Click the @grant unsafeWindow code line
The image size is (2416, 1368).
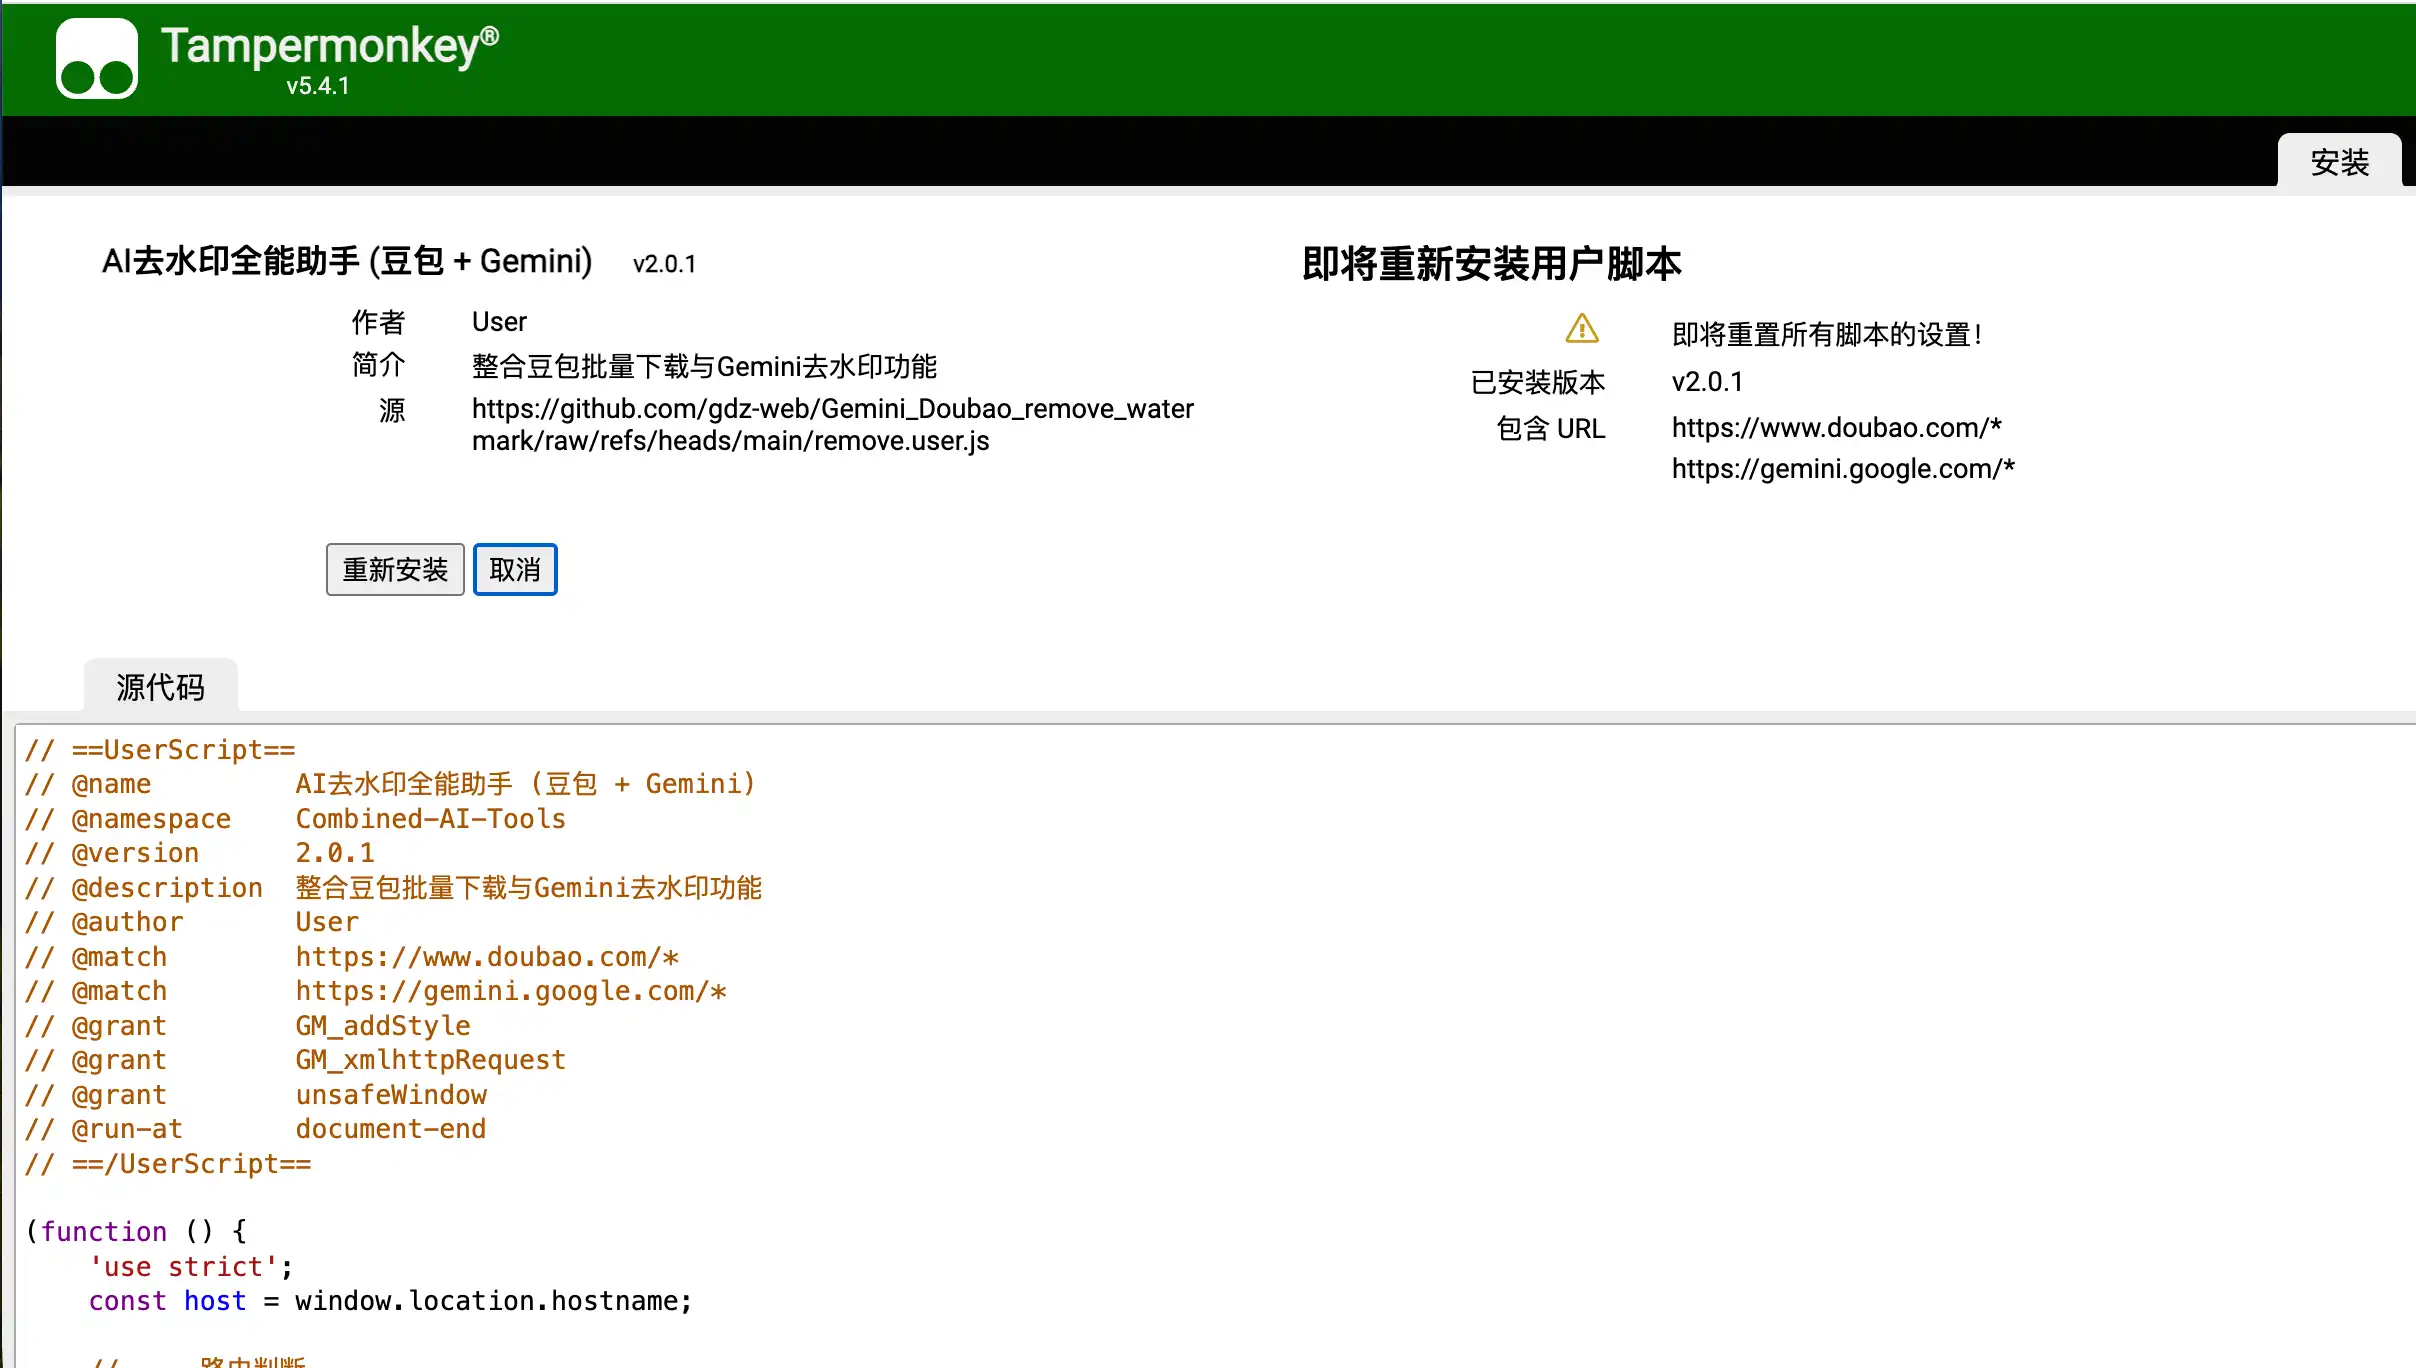pyautogui.click(x=256, y=1095)
